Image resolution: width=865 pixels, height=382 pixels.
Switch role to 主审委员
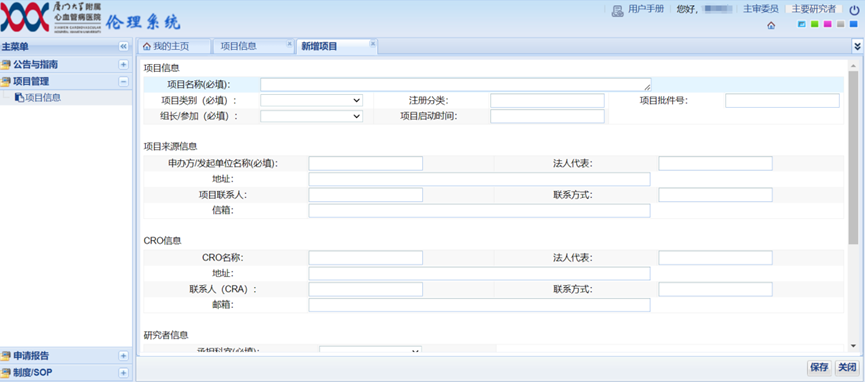pos(761,9)
